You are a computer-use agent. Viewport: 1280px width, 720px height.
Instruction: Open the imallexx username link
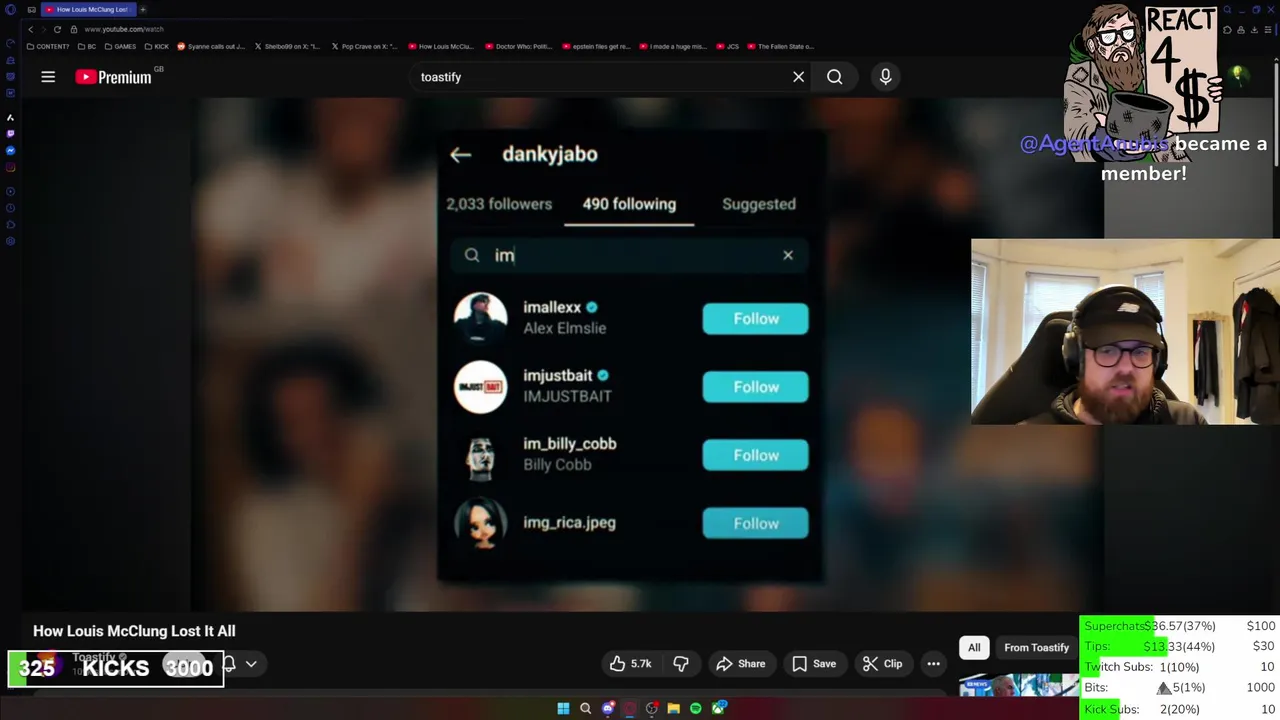click(552, 307)
